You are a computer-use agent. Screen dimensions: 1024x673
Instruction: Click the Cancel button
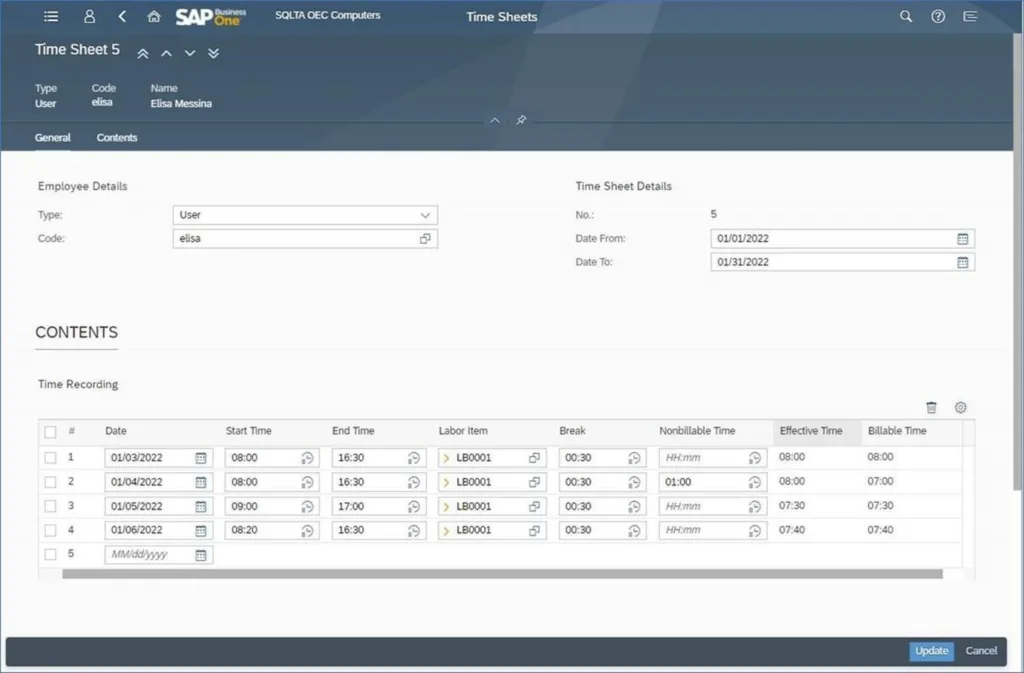(x=981, y=651)
